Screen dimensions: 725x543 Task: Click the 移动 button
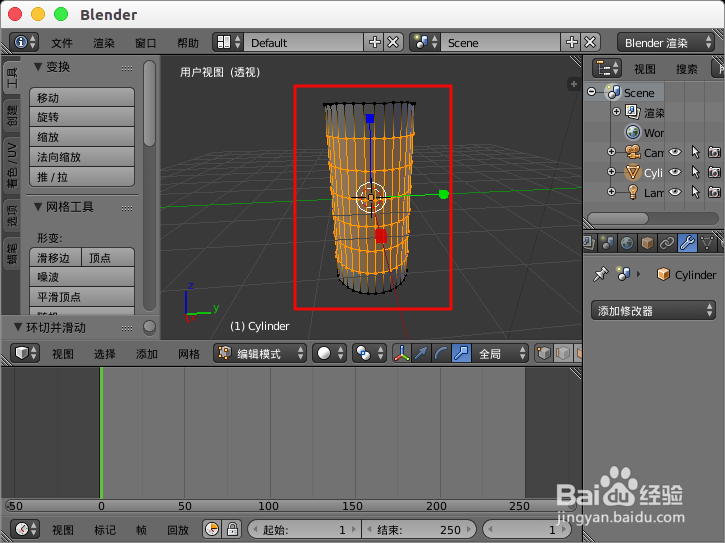[82, 98]
